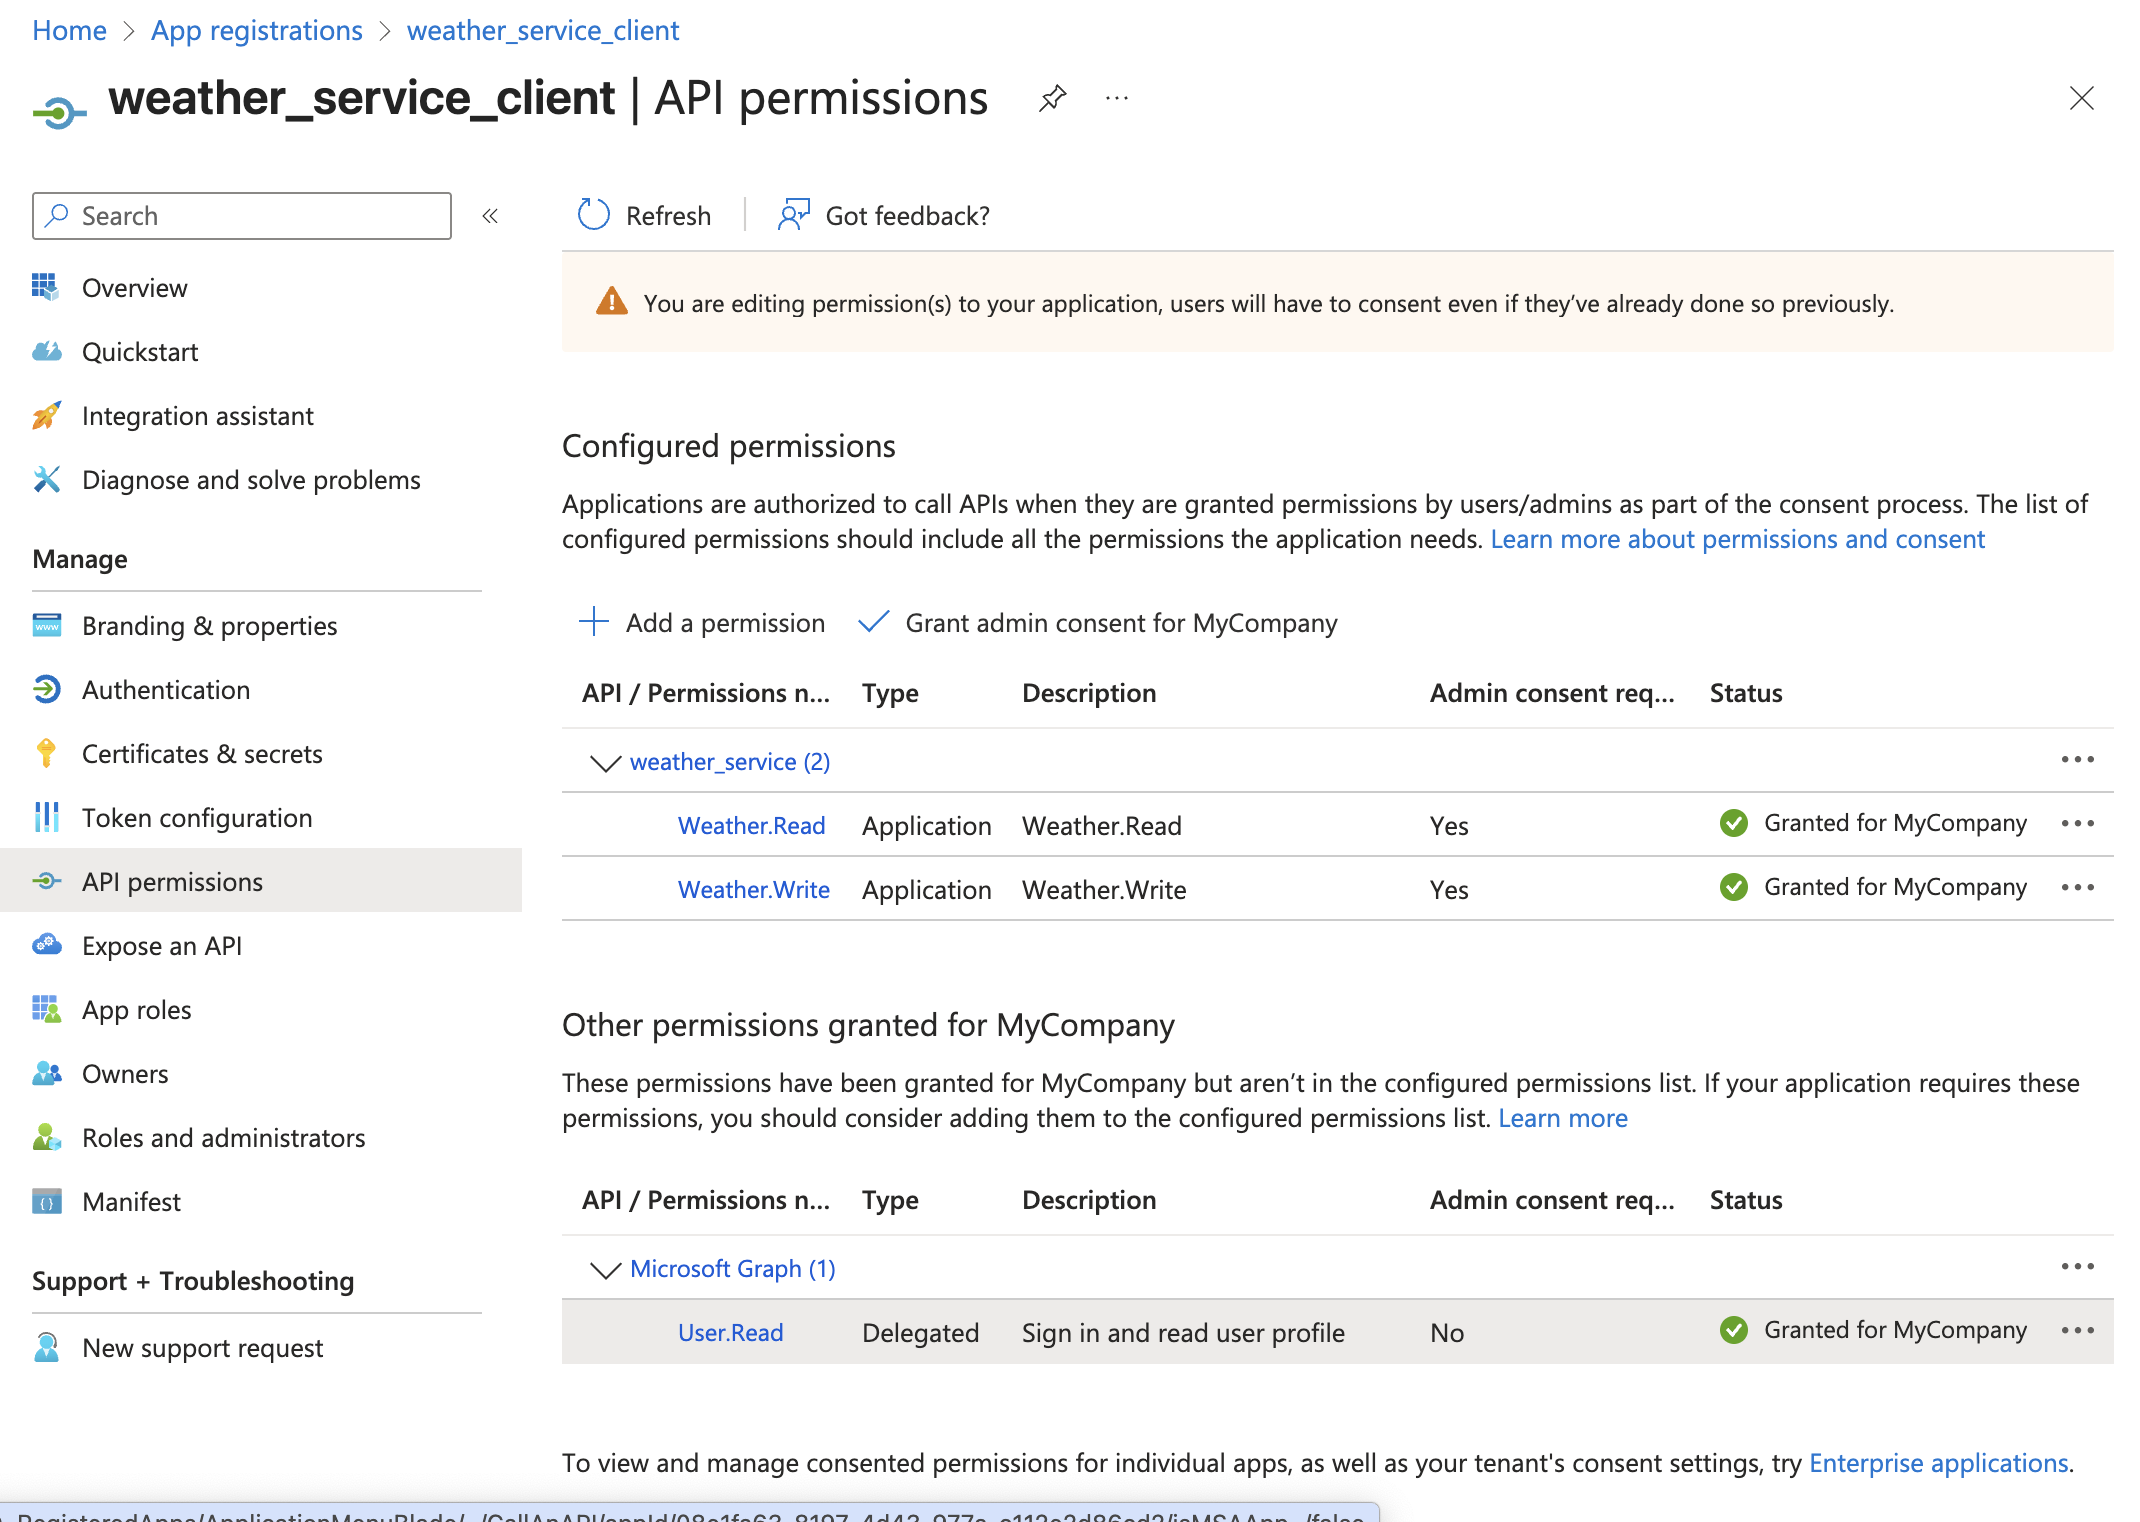Open the ellipsis menu beside the page title

[1117, 98]
